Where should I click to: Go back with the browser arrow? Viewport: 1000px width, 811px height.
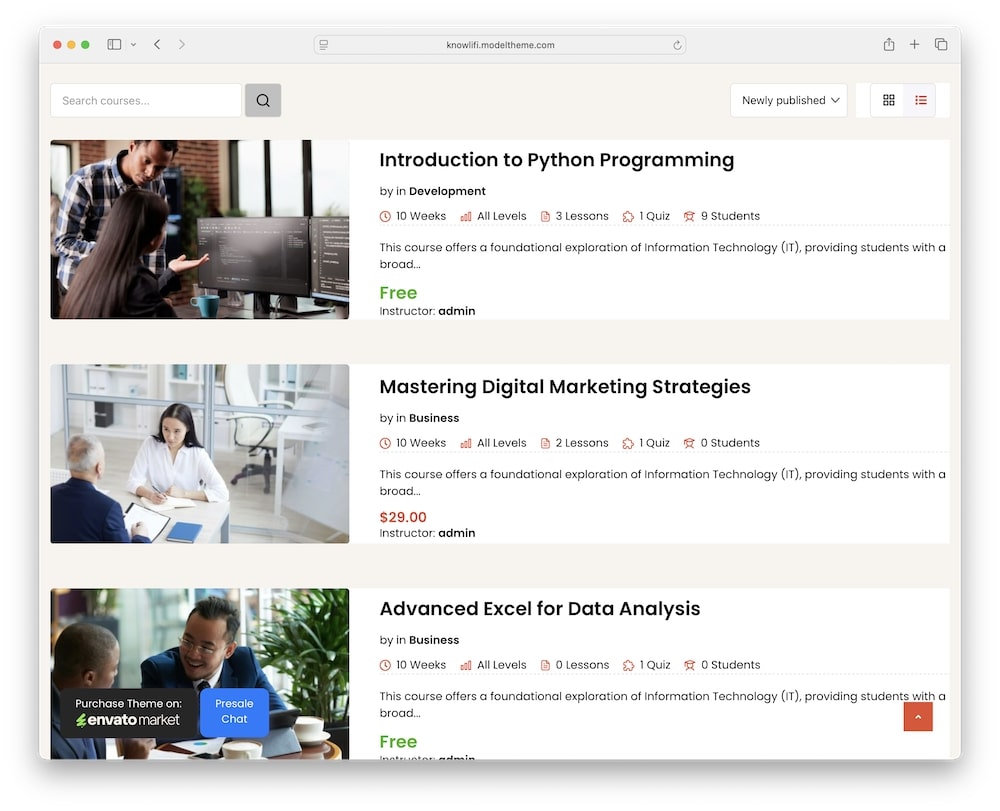pyautogui.click(x=157, y=45)
